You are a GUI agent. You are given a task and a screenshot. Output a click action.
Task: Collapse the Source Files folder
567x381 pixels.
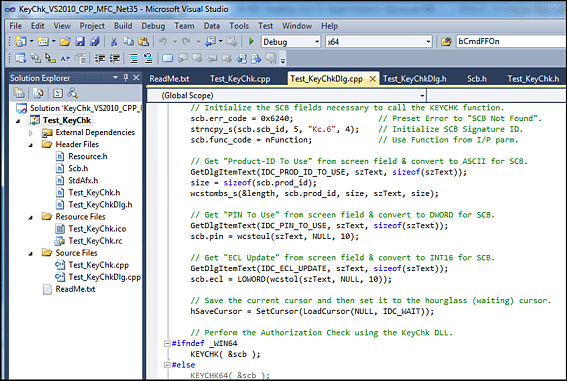pos(31,253)
